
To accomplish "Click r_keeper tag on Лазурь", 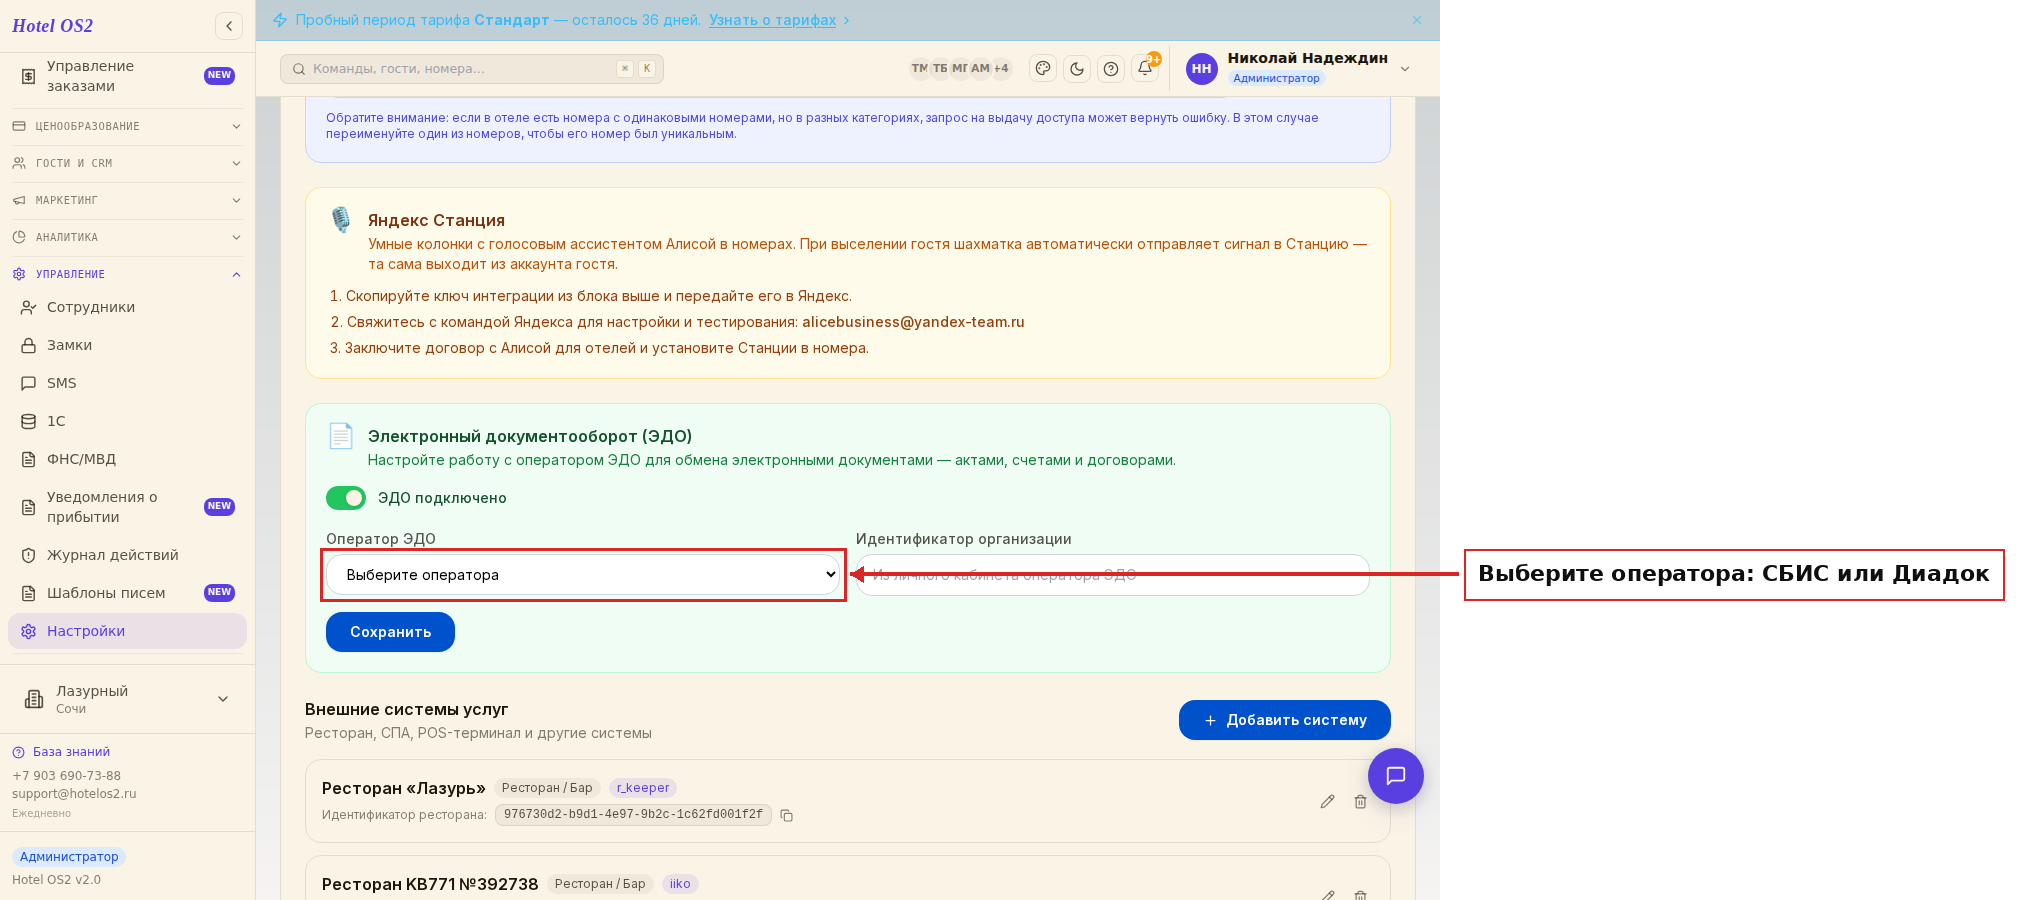I will [643, 788].
